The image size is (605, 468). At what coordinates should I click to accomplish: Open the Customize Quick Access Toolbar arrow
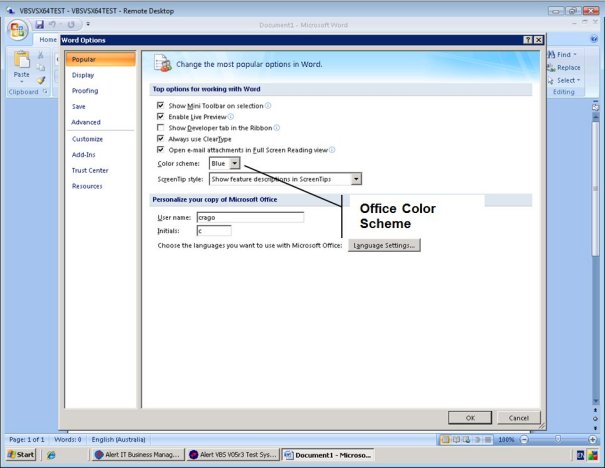click(x=88, y=24)
